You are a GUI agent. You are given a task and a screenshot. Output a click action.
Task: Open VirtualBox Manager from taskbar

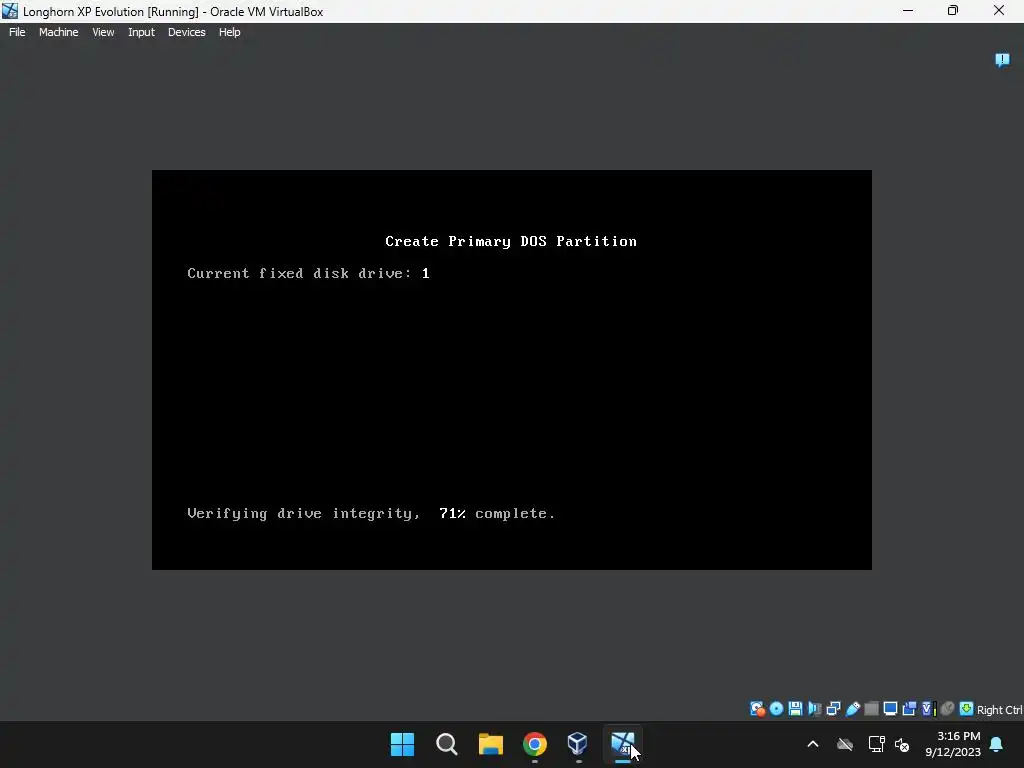[578, 744]
